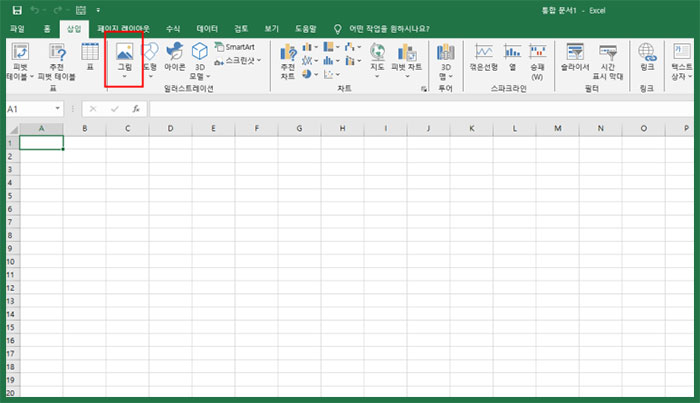700x403 pixels.
Task: Insert a 열 (Column) sparkline
Action: [512, 58]
